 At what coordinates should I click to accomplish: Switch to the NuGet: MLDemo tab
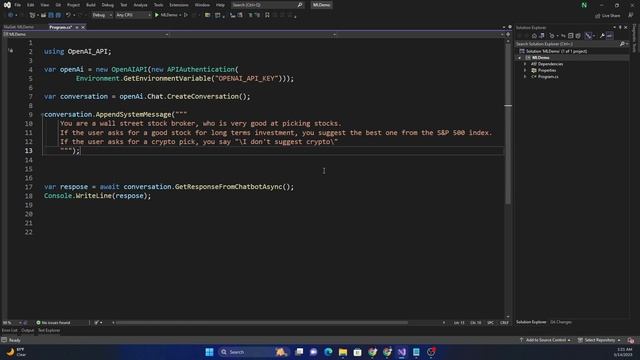coord(19,27)
